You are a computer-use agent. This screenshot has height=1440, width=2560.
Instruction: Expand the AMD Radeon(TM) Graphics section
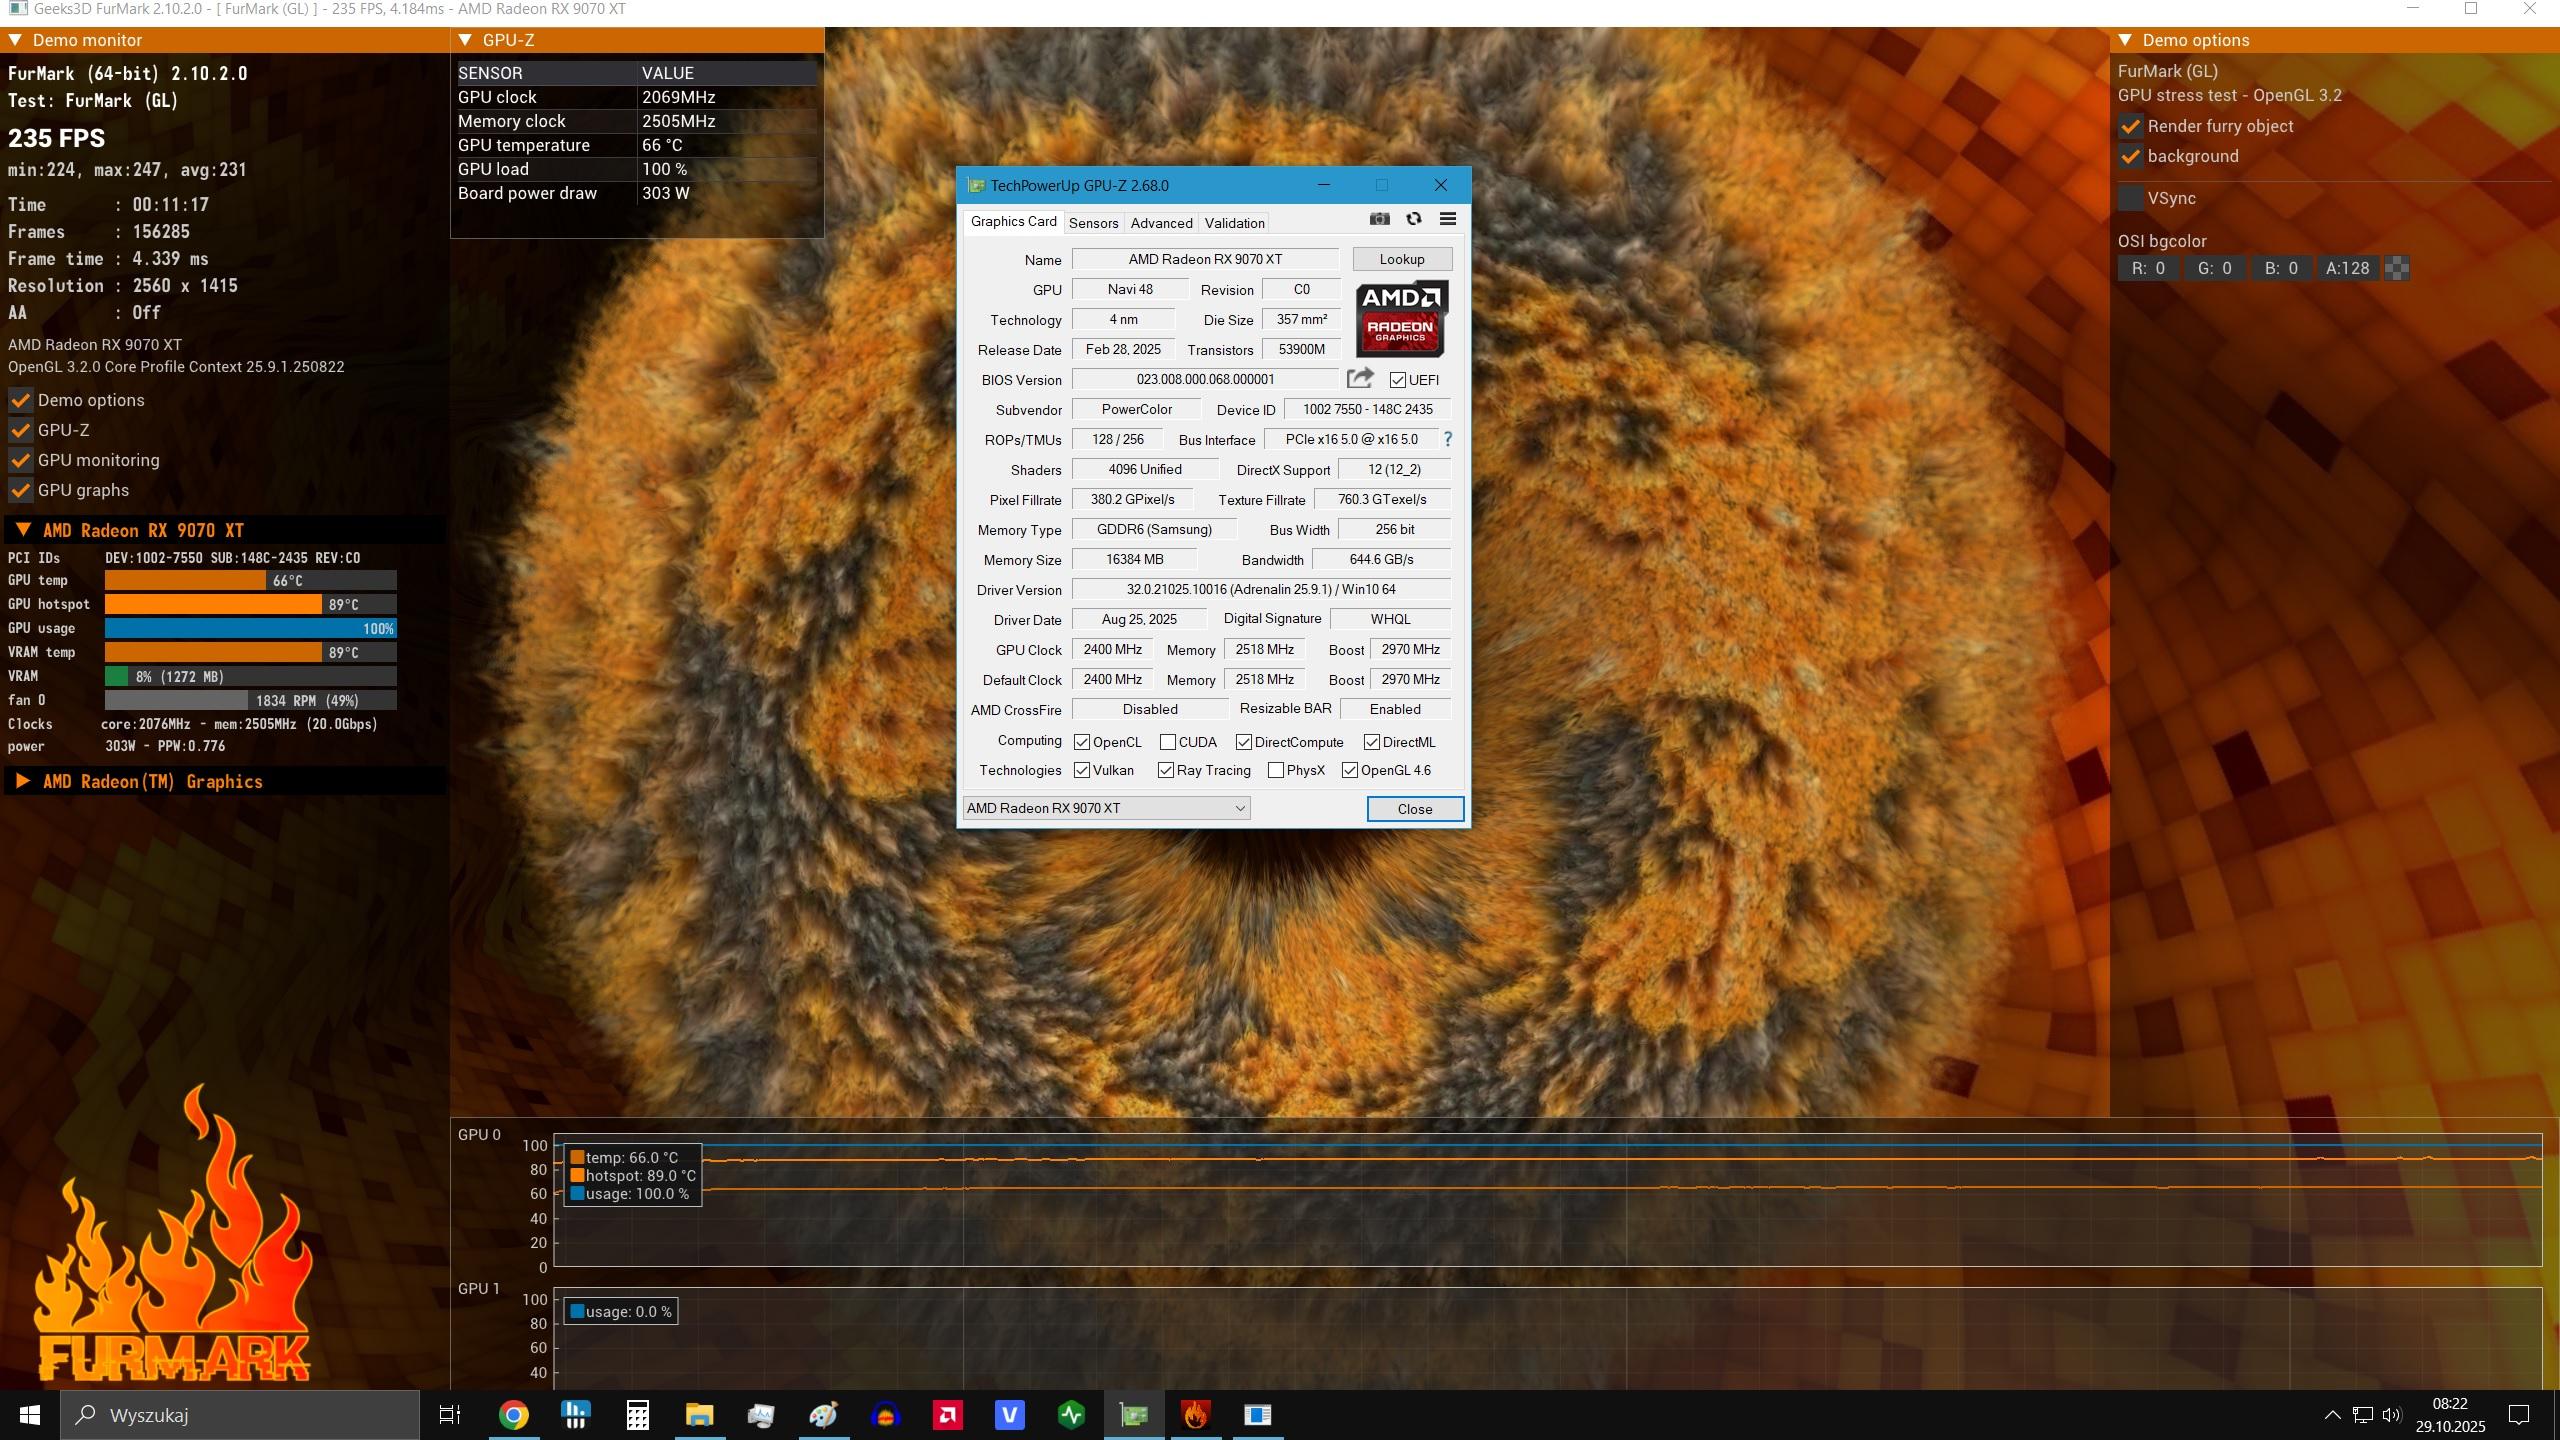point(22,781)
